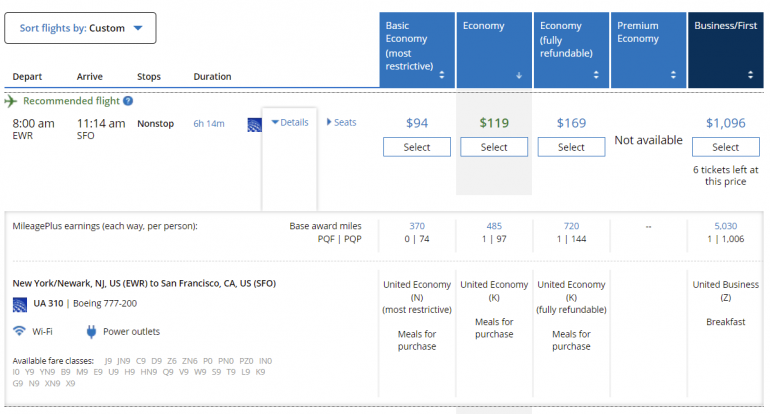Click the Wi-Fi amenity icon

coord(19,331)
